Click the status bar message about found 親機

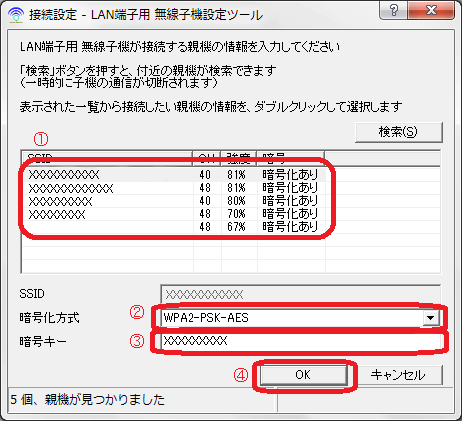[x=88, y=399]
